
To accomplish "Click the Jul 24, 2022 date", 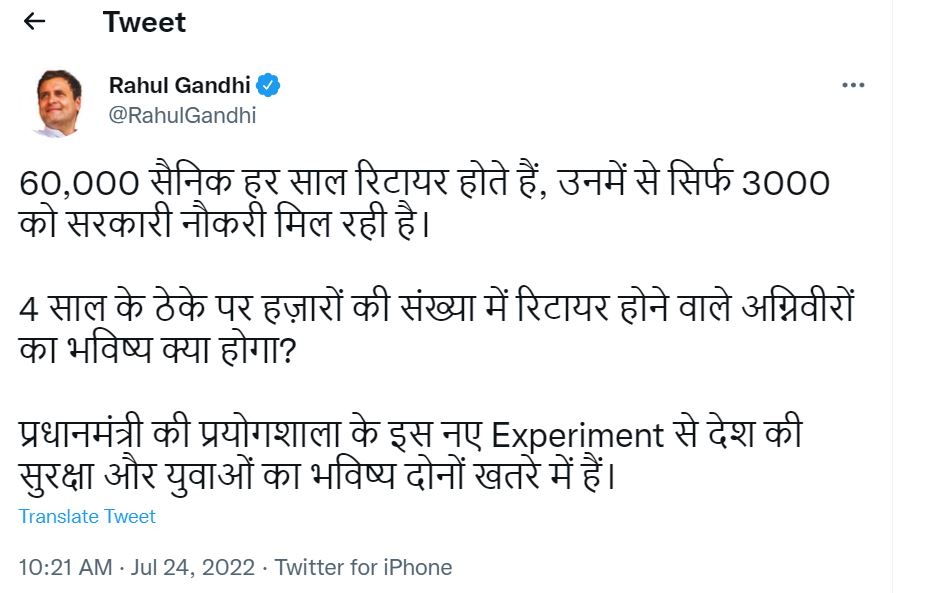I will click(x=193, y=568).
